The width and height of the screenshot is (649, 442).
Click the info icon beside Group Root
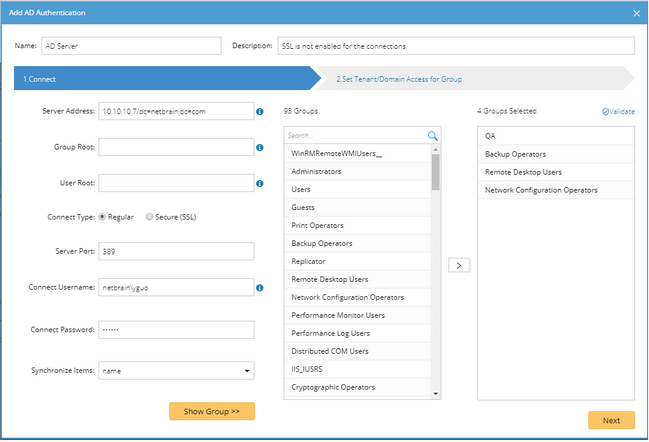[260, 147]
